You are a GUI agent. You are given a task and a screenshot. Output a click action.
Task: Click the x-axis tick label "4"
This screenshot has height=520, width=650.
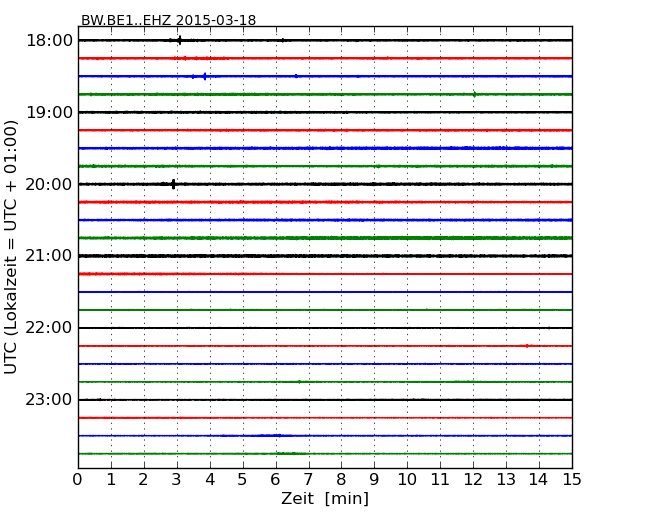(x=210, y=480)
